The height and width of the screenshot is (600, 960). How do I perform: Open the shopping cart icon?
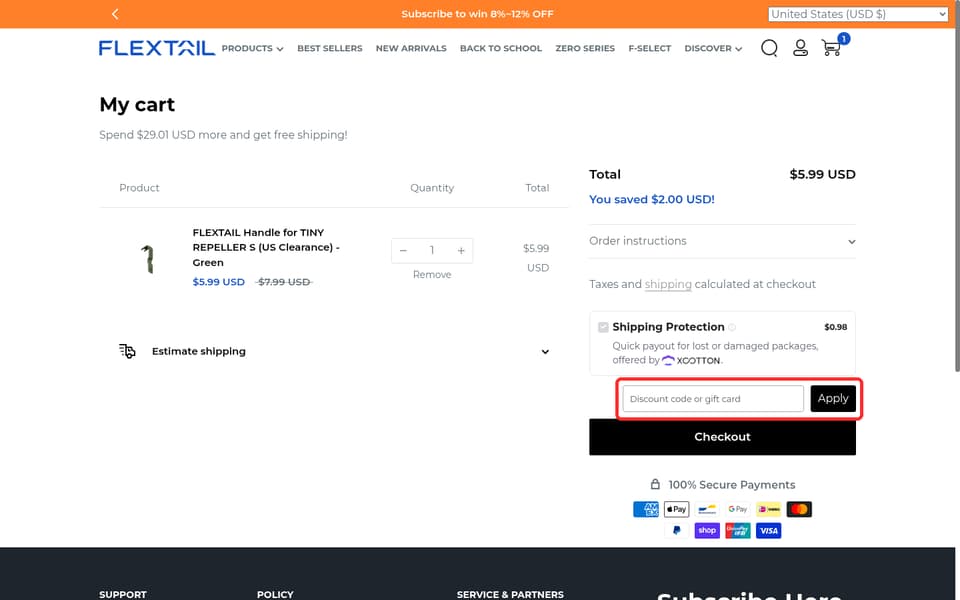(x=831, y=48)
